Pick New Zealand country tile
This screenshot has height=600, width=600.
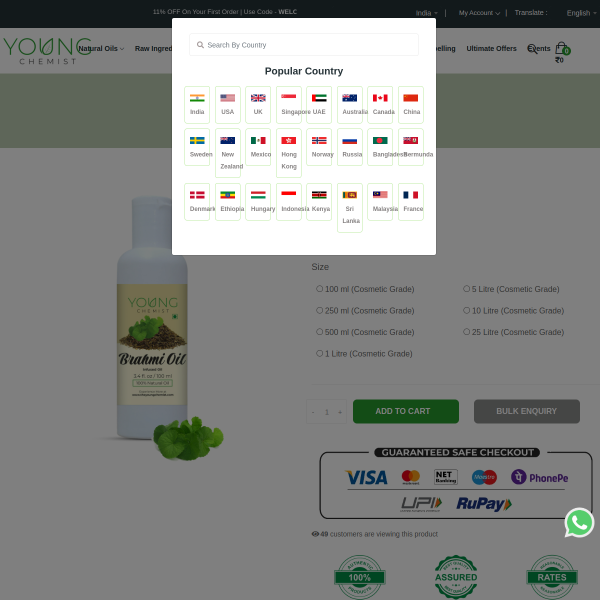point(228,153)
